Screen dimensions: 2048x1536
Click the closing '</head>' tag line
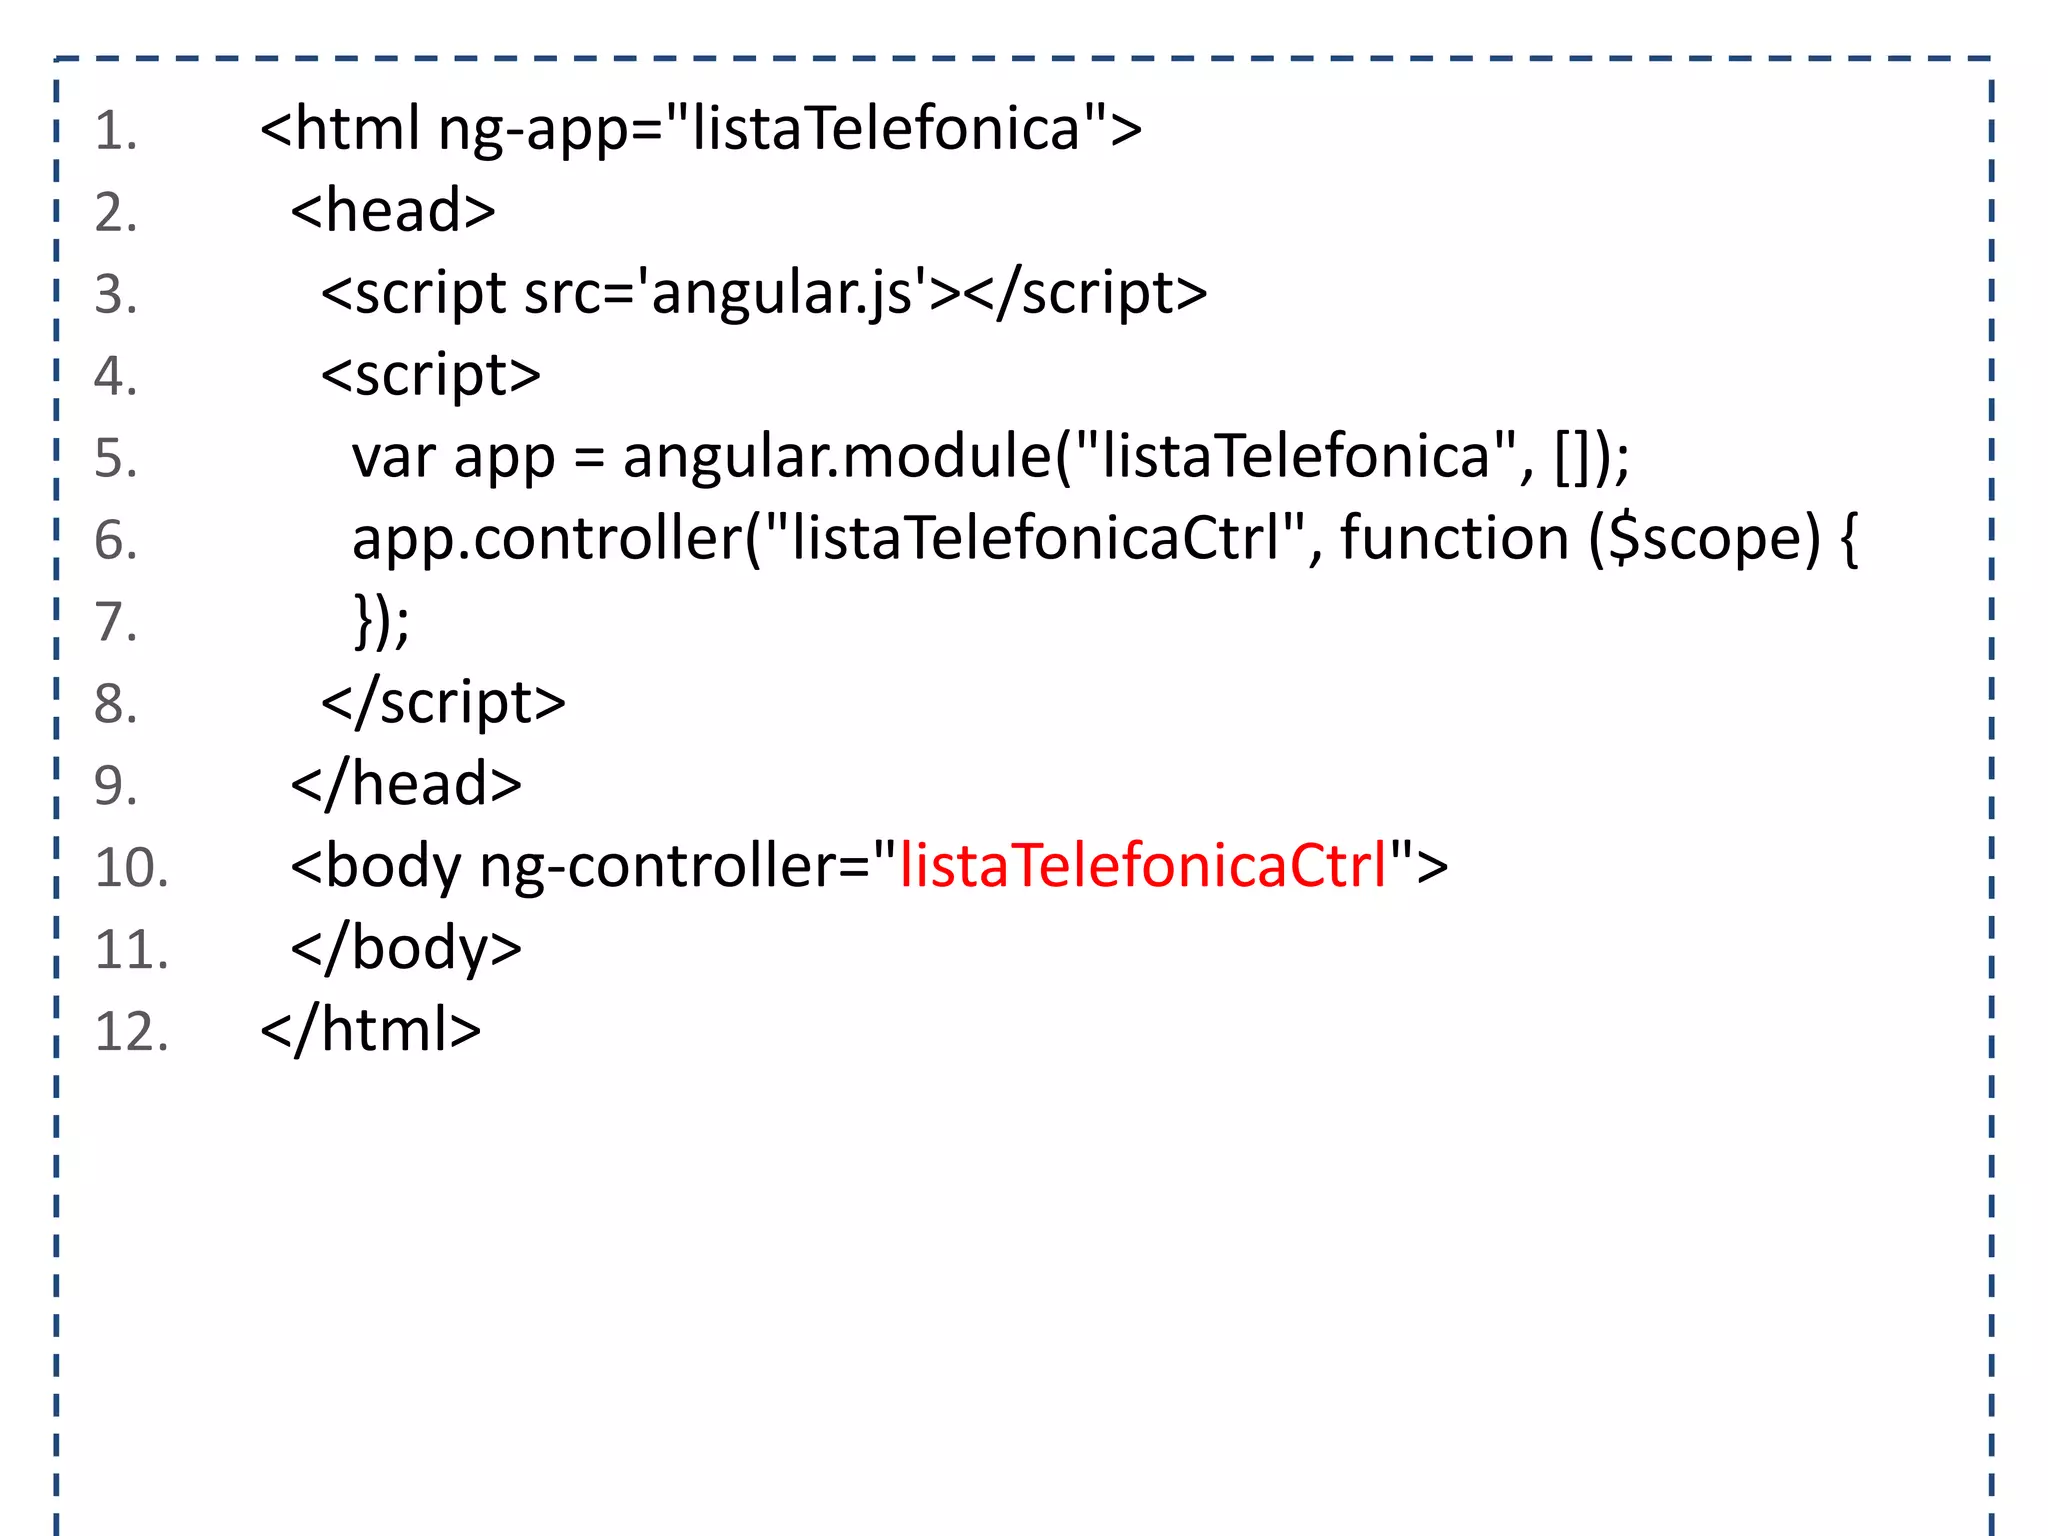(x=406, y=784)
